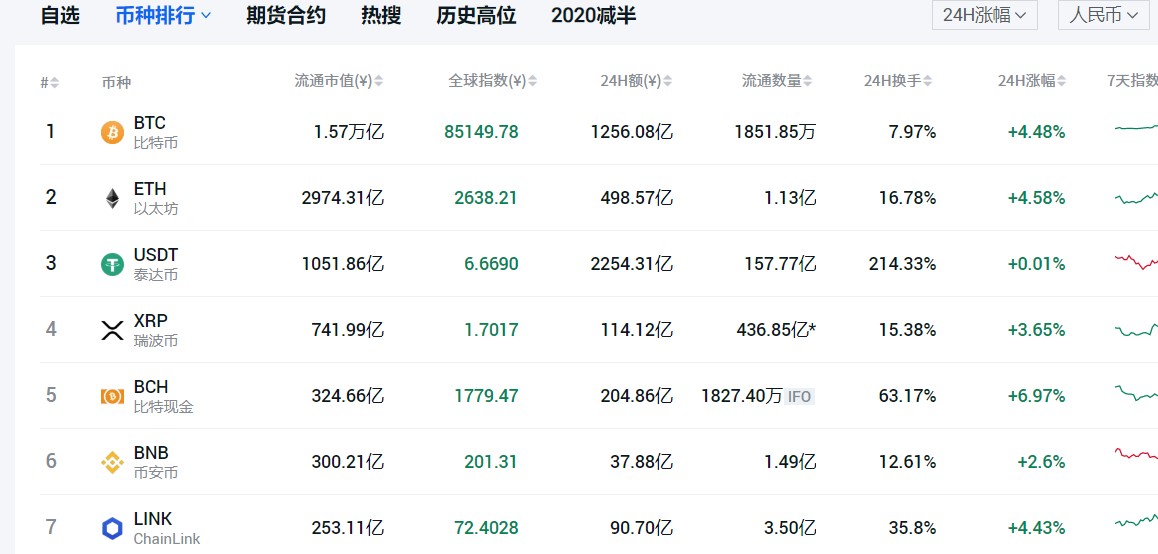The height and width of the screenshot is (554, 1158).
Task: Click the Ethereum ETH diamond icon
Action: click(x=112, y=198)
